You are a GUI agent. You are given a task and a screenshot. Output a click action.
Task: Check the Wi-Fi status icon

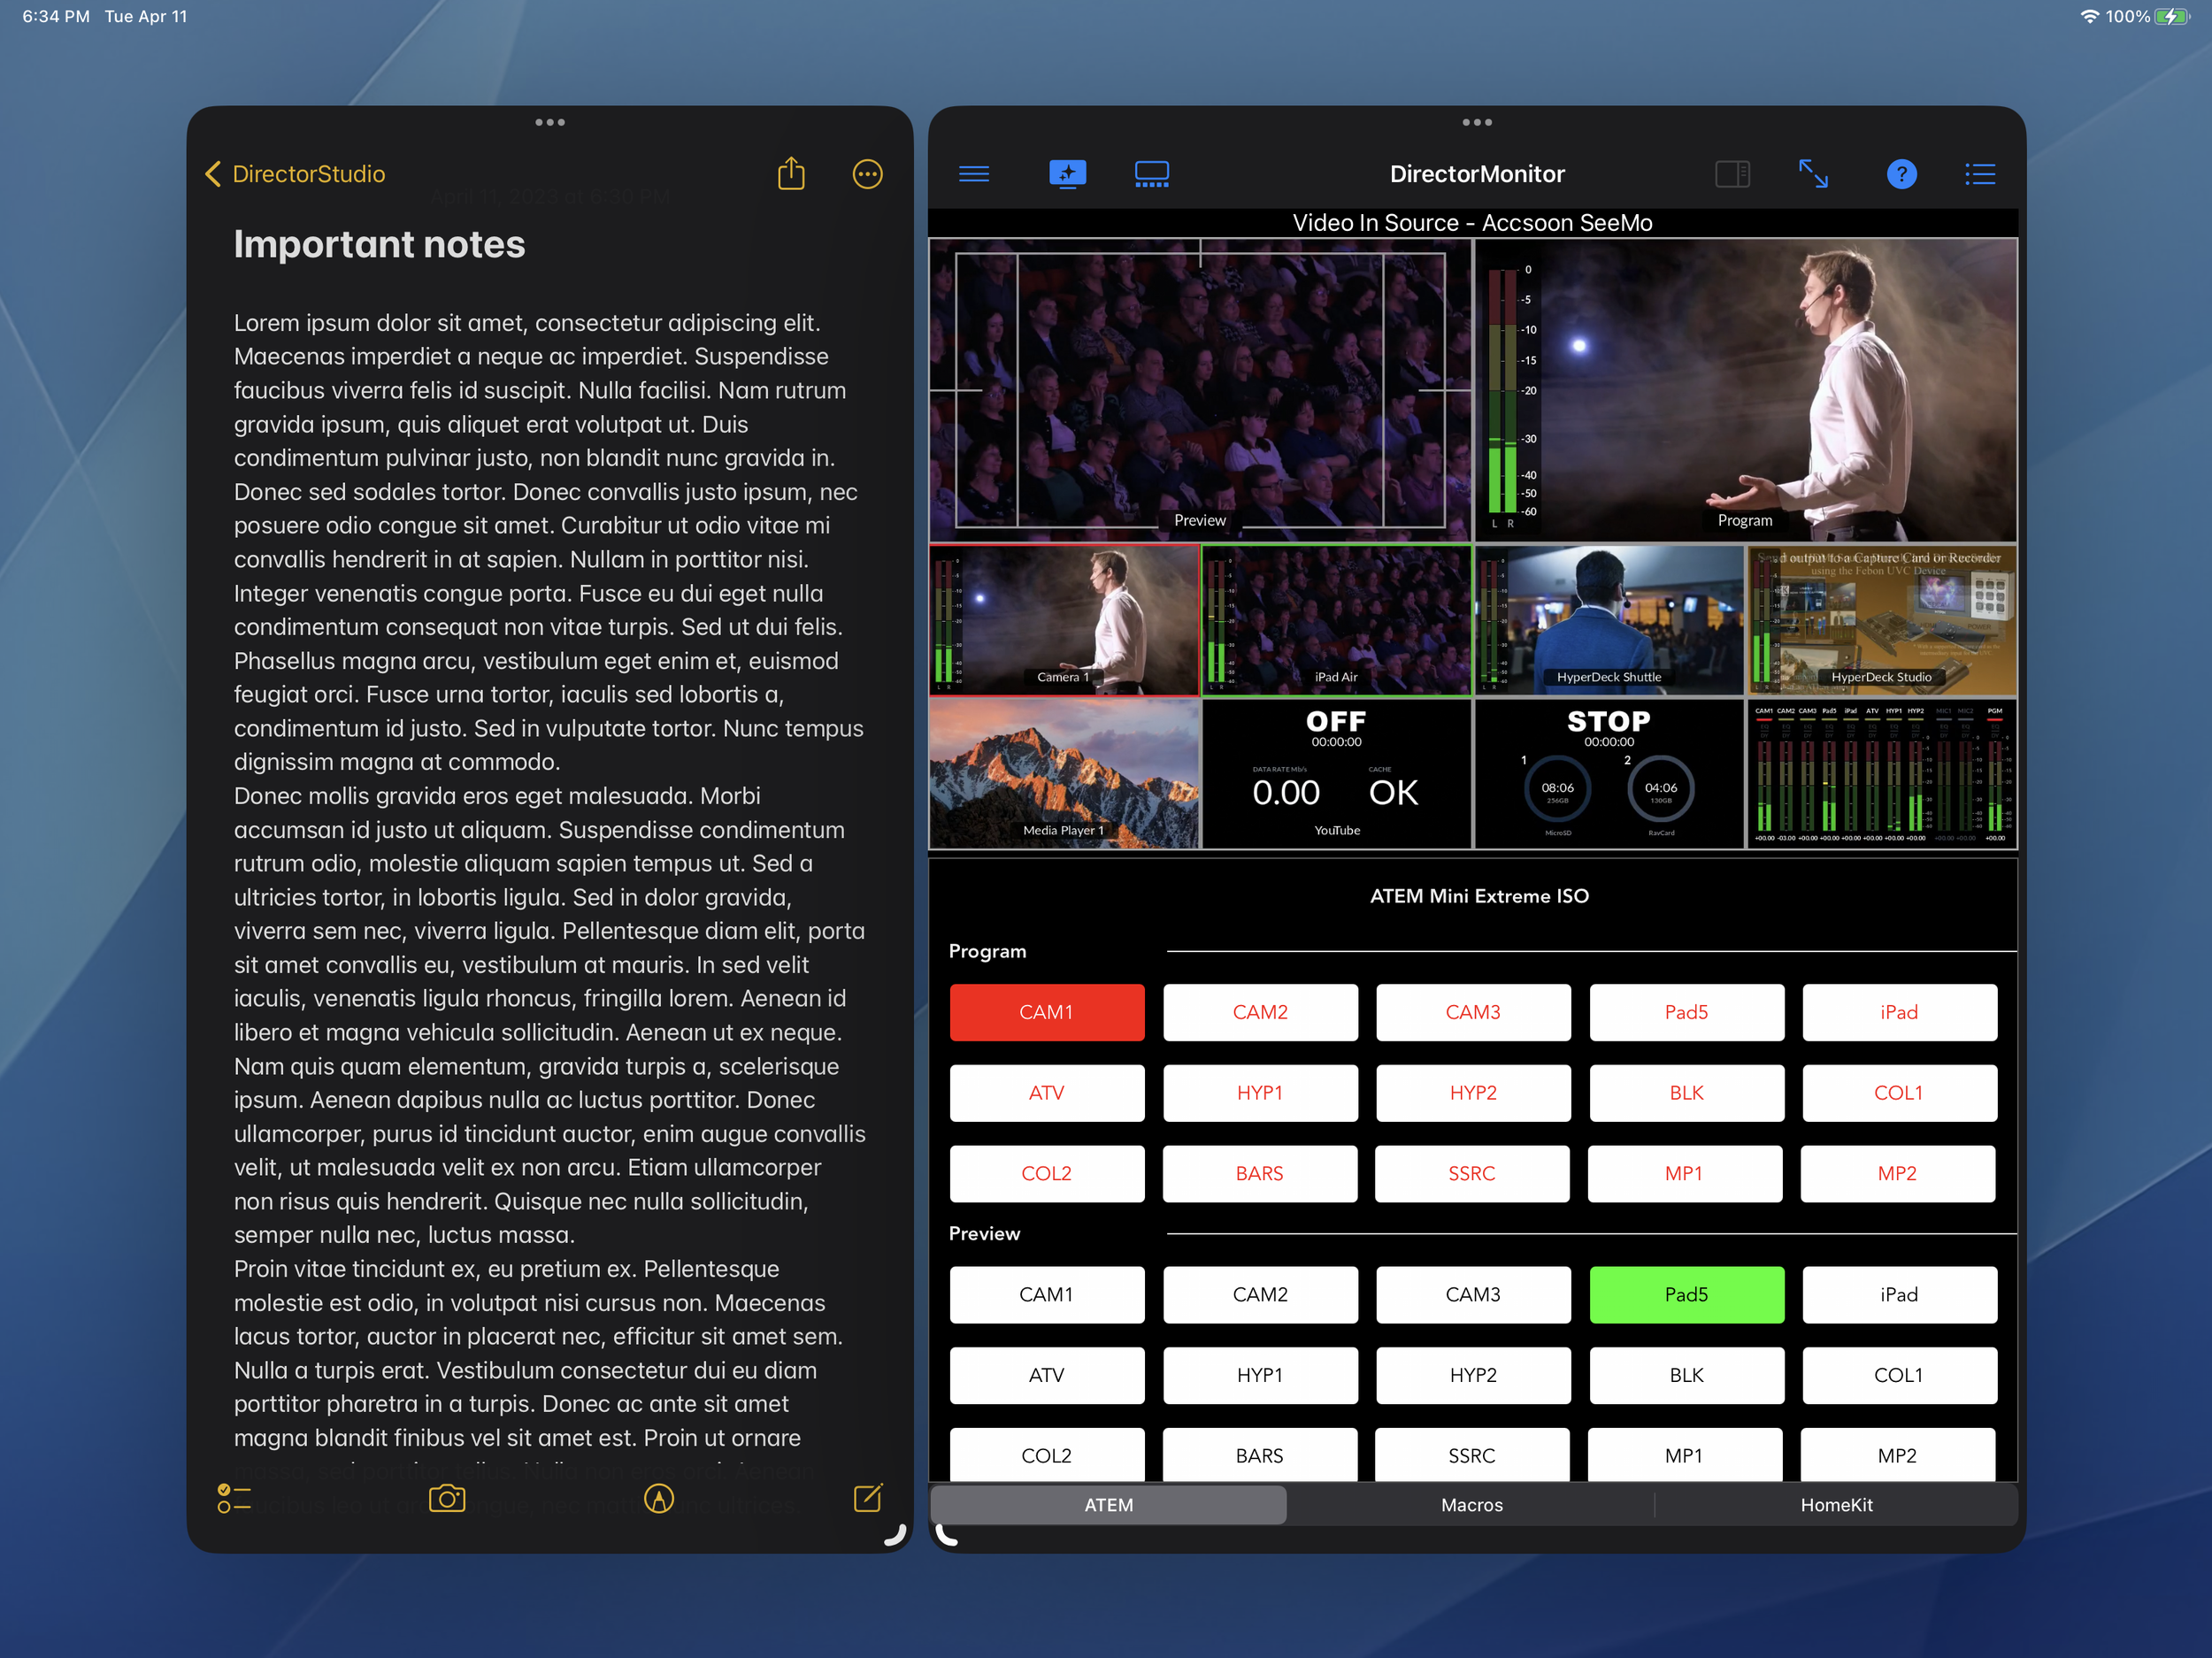pyautogui.click(x=2089, y=16)
